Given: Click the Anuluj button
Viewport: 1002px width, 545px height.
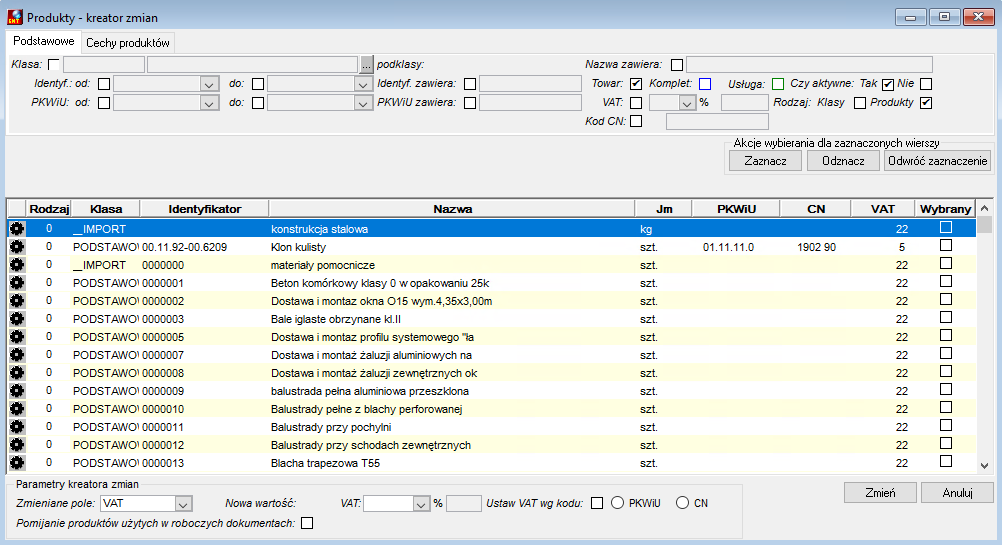Looking at the screenshot, I should [957, 493].
